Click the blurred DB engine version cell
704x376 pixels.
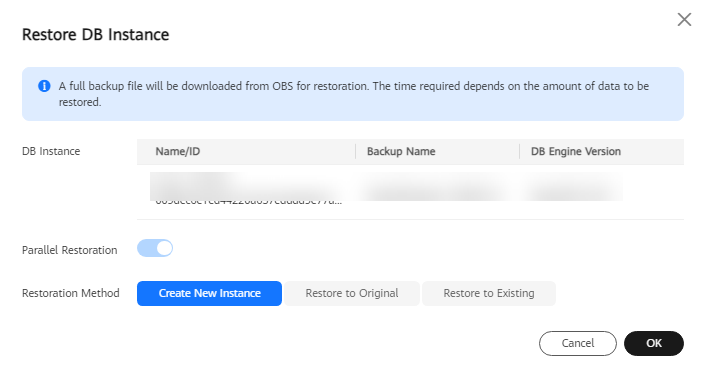click(572, 187)
